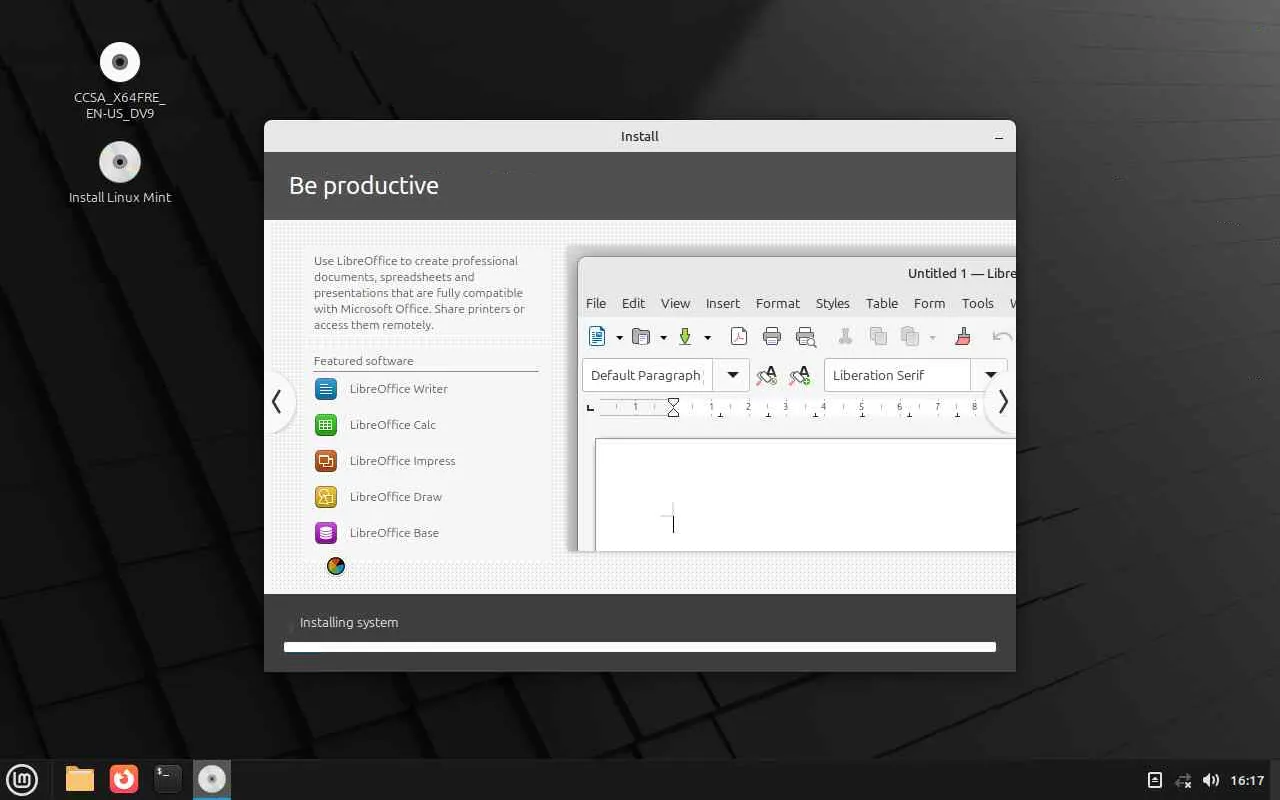1280x800 pixels.
Task: Open the Styles menu
Action: click(832, 303)
